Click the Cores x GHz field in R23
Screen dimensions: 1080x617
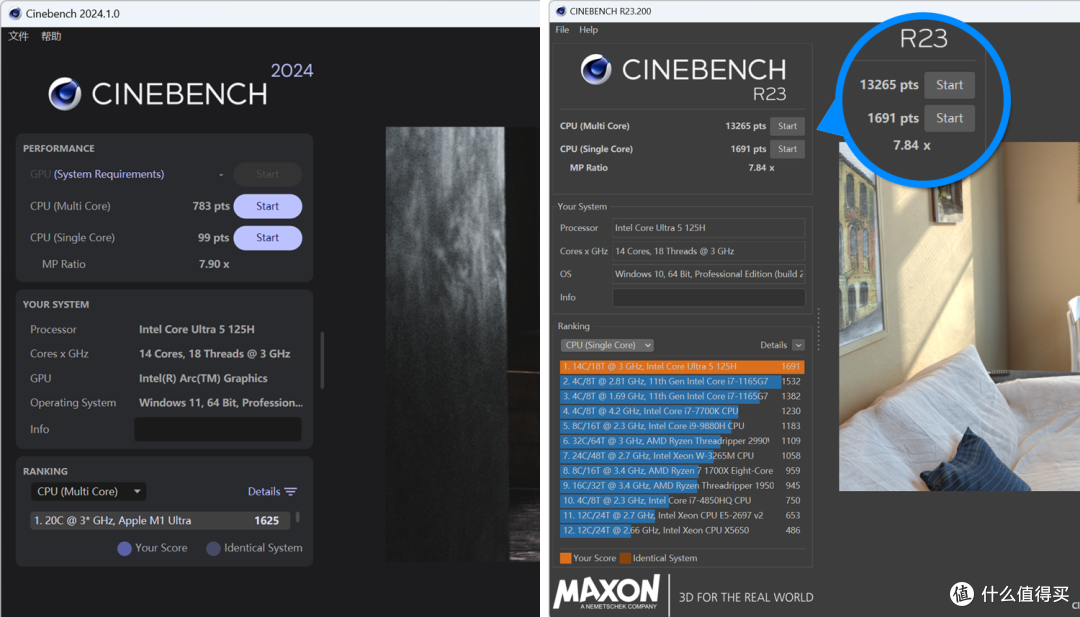[x=708, y=251]
